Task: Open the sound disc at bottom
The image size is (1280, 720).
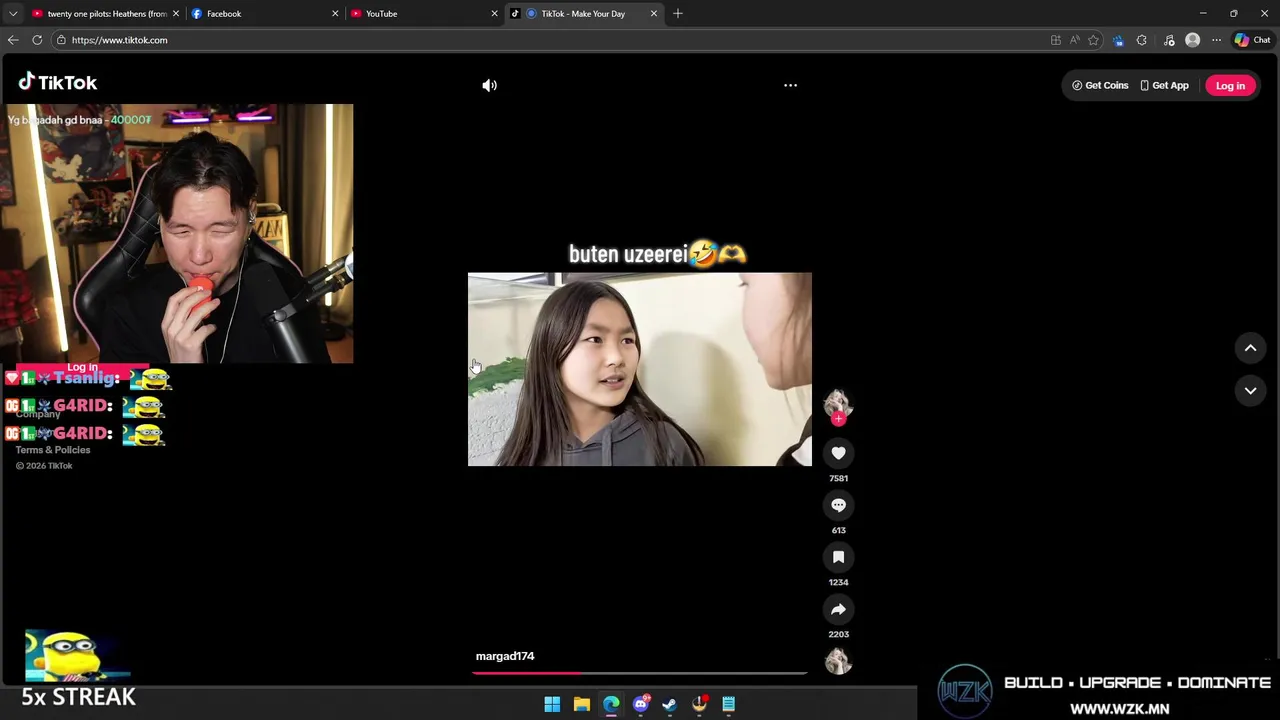Action: (x=838, y=661)
